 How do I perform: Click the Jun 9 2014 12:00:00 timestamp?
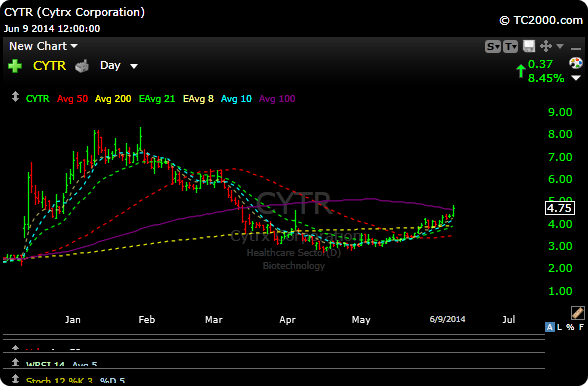pos(52,29)
